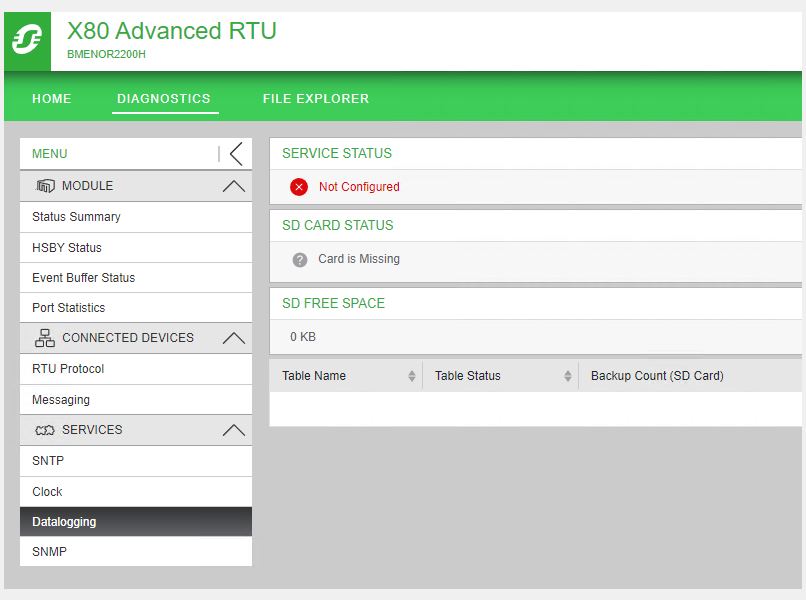The height and width of the screenshot is (600, 806).
Task: Click the SD Card Status heading
Action: [338, 225]
